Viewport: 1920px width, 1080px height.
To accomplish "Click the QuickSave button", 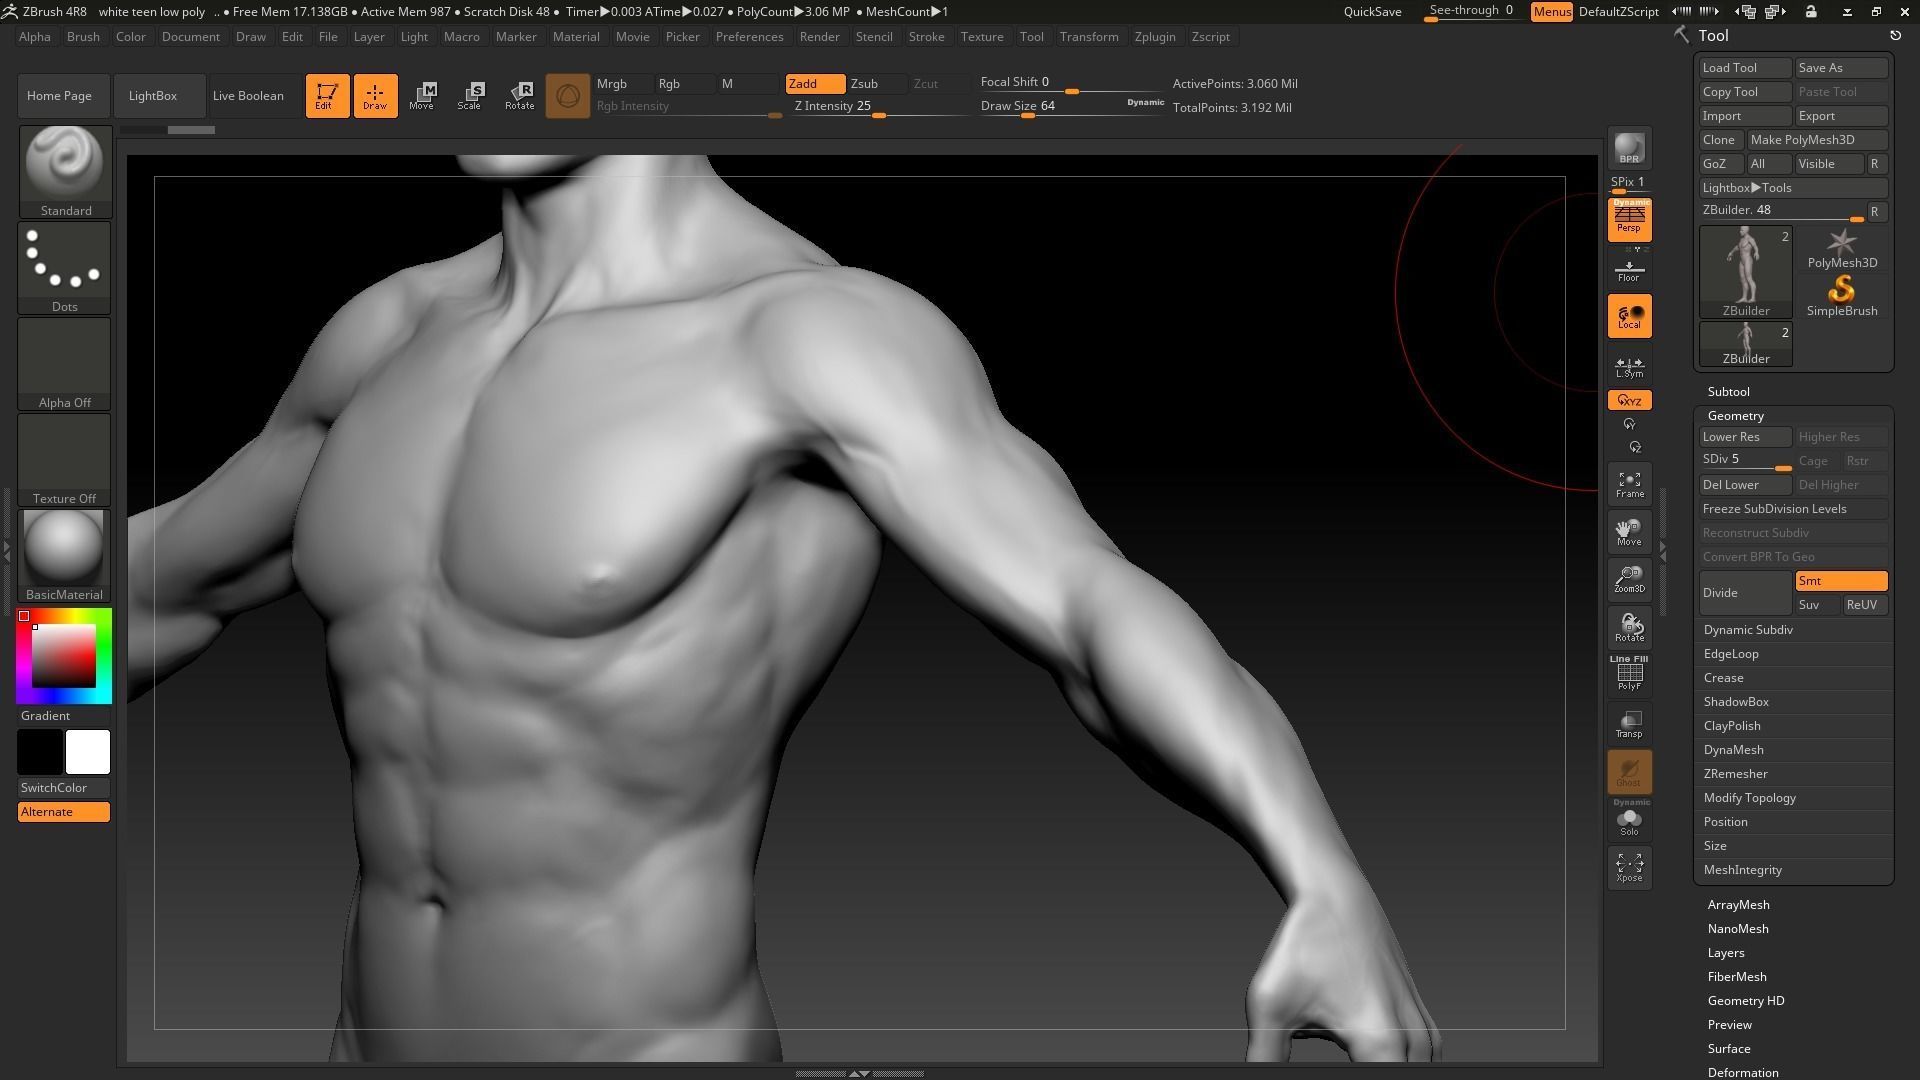I will tap(1372, 12).
